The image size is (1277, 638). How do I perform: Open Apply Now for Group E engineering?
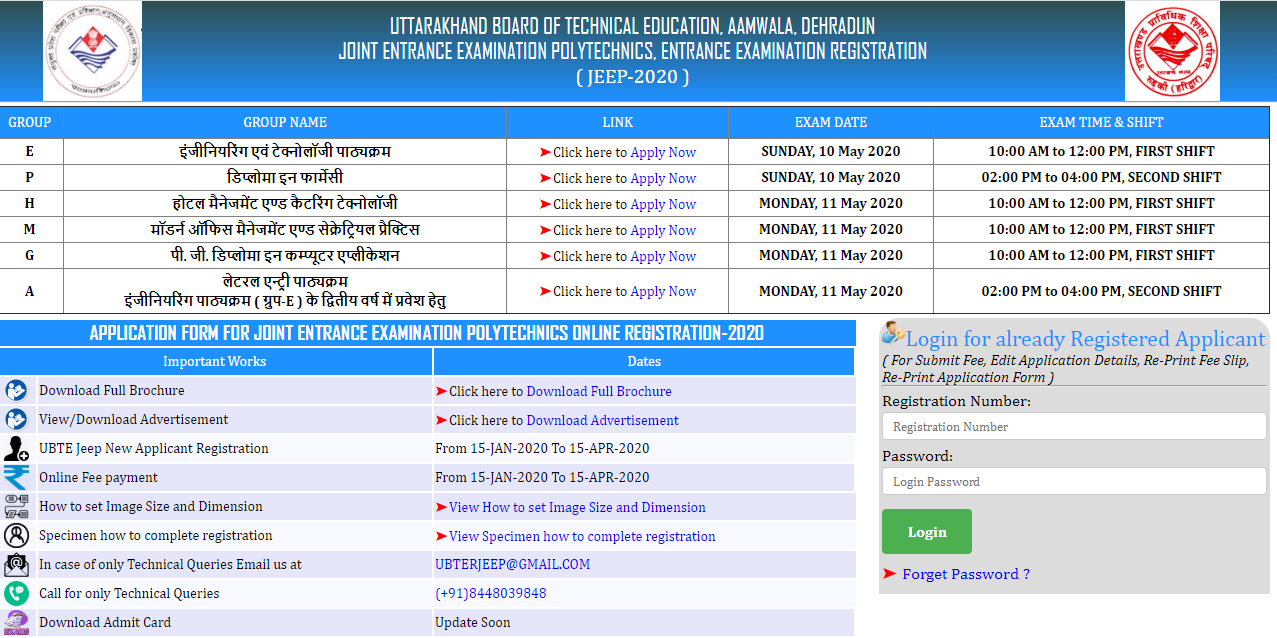(663, 152)
